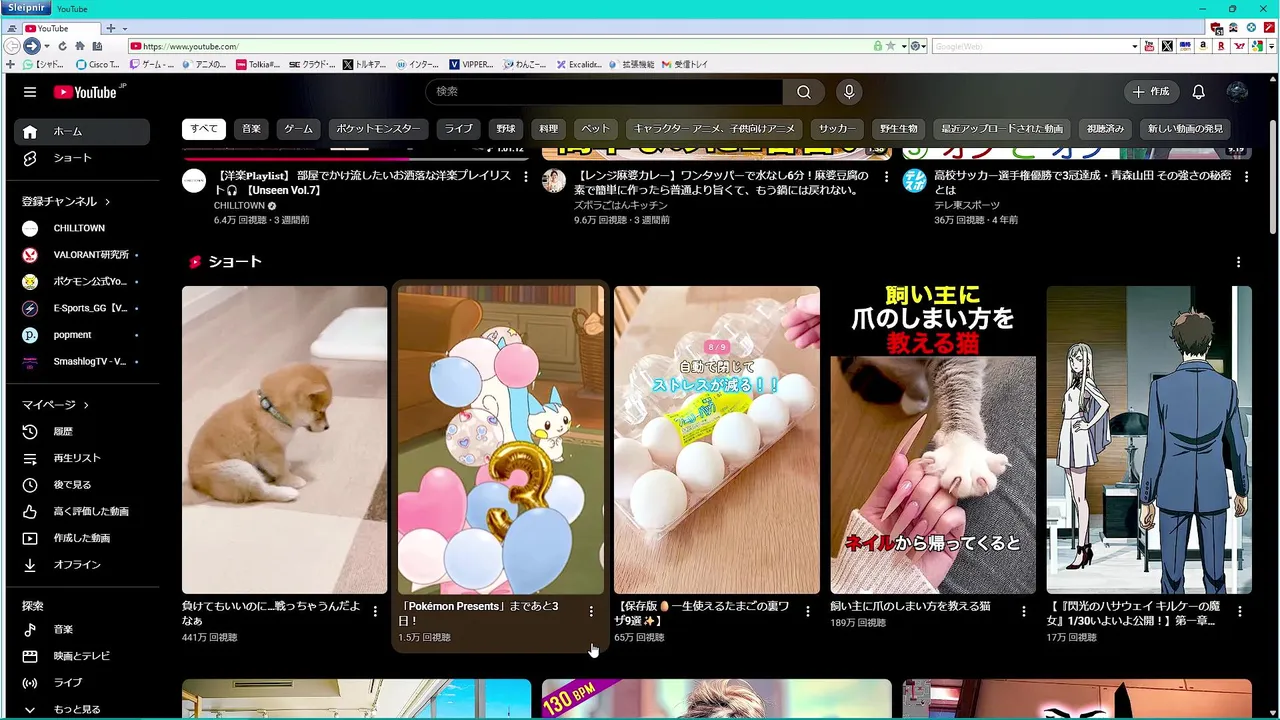Select the サッカー filter chip

click(x=836, y=129)
